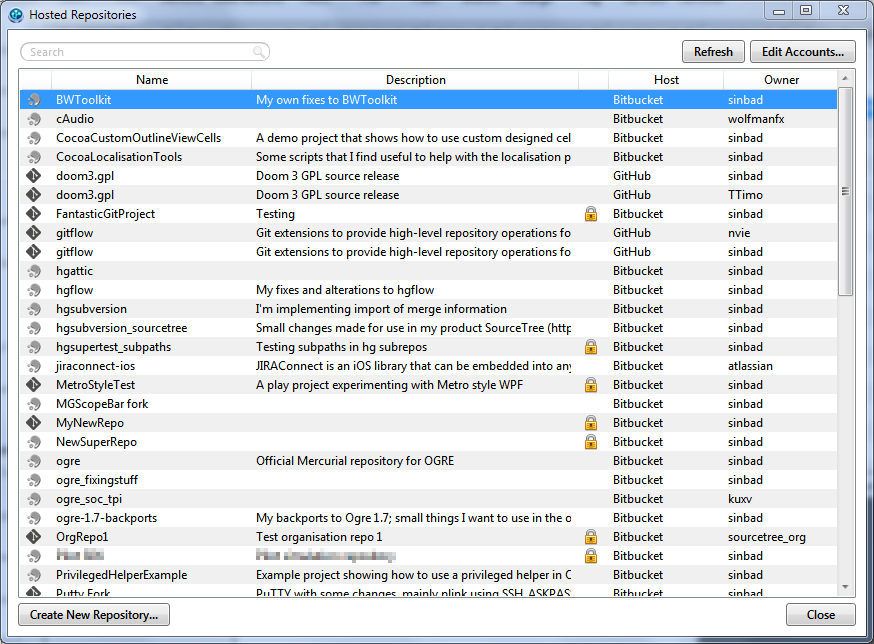Click owner name kuxv
Screen dimensions: 874x644
(740, 499)
